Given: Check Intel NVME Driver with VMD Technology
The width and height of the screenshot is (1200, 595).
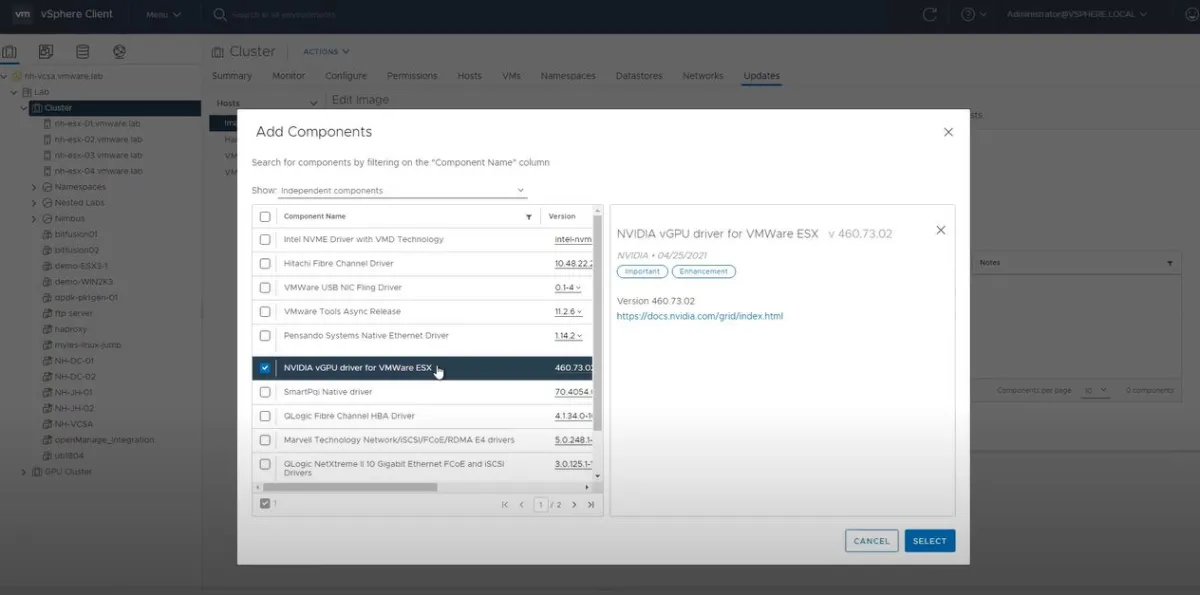Looking at the screenshot, I should click(x=265, y=239).
